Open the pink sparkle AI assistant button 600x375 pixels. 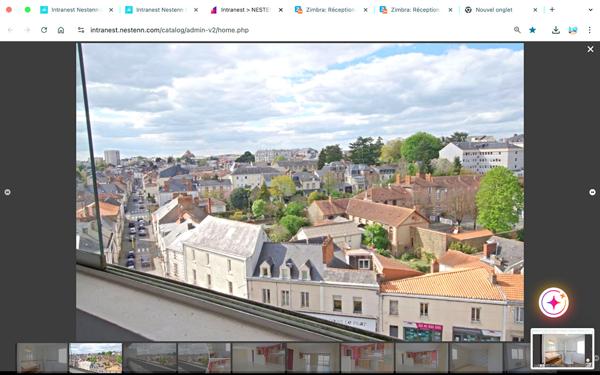point(554,303)
